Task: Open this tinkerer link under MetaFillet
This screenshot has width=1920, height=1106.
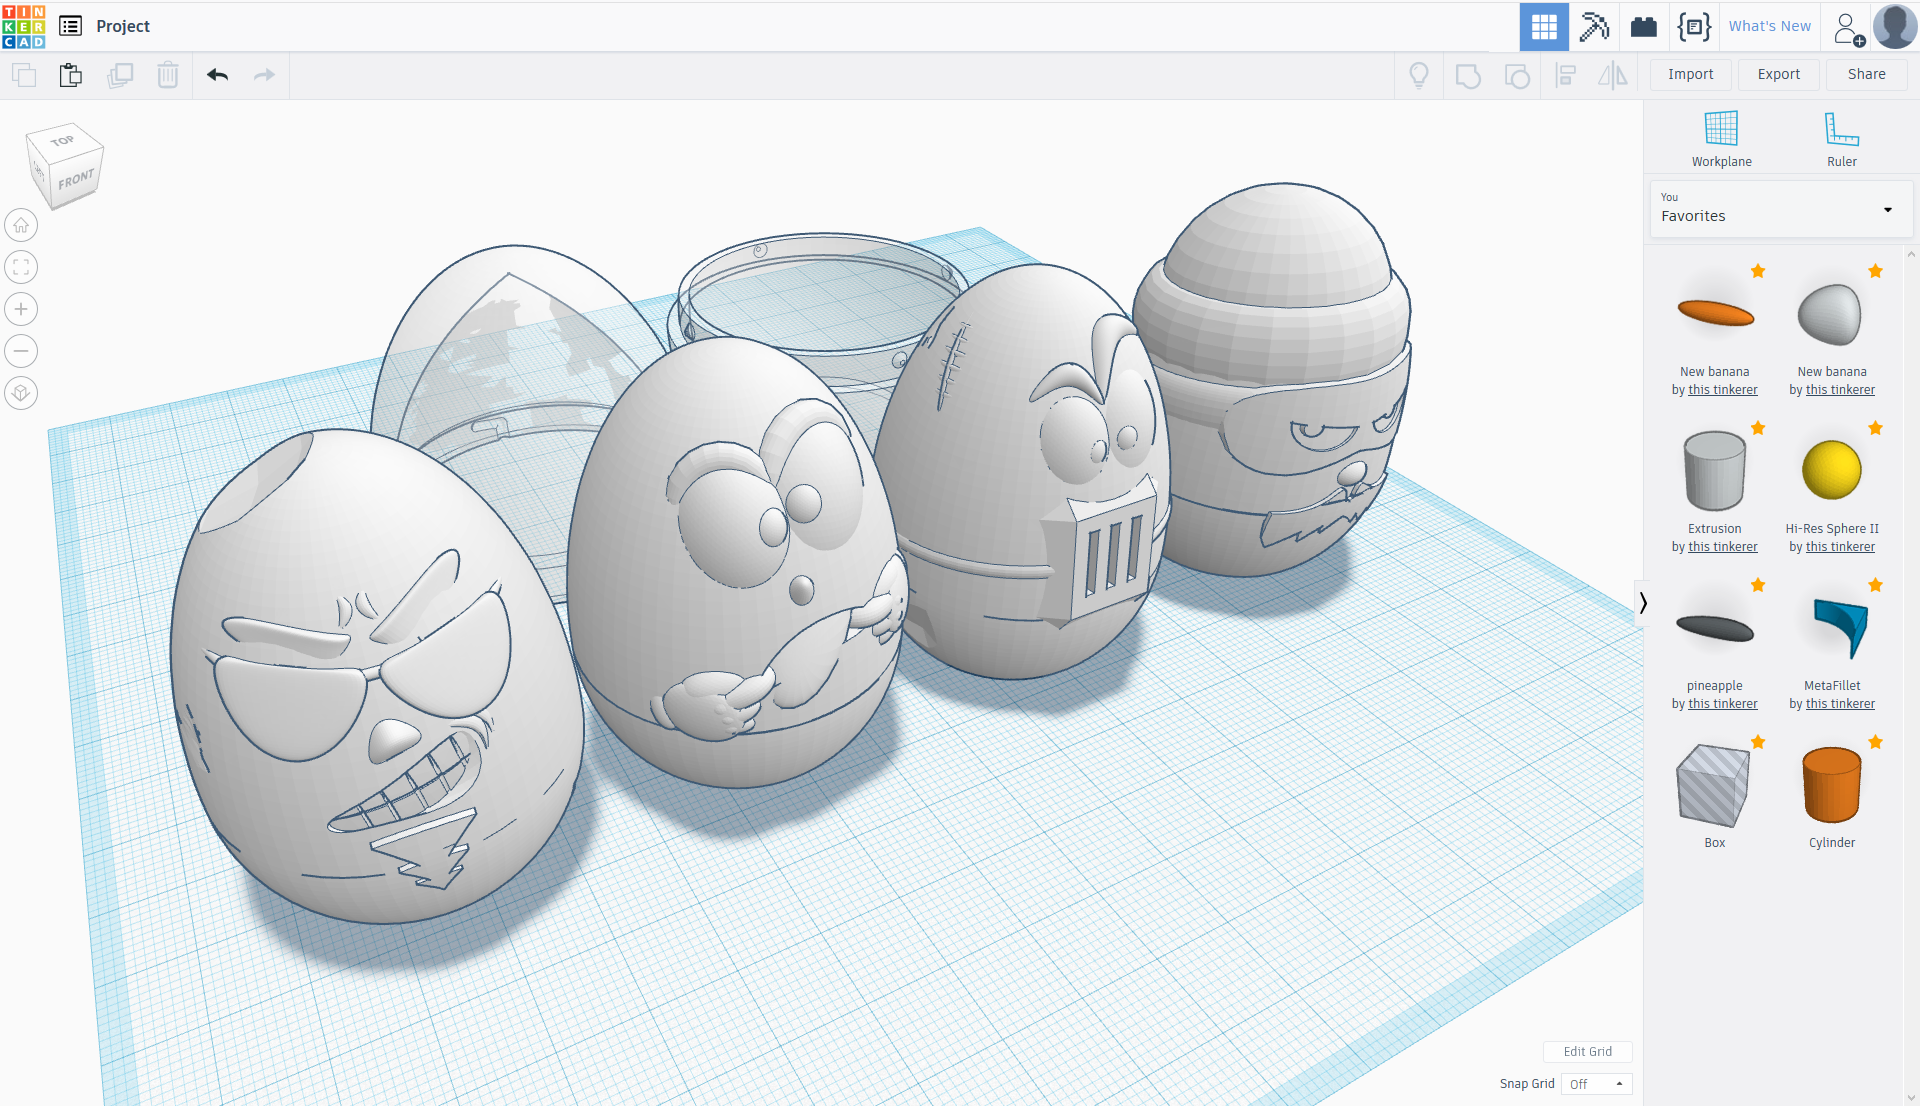Action: coord(1840,704)
